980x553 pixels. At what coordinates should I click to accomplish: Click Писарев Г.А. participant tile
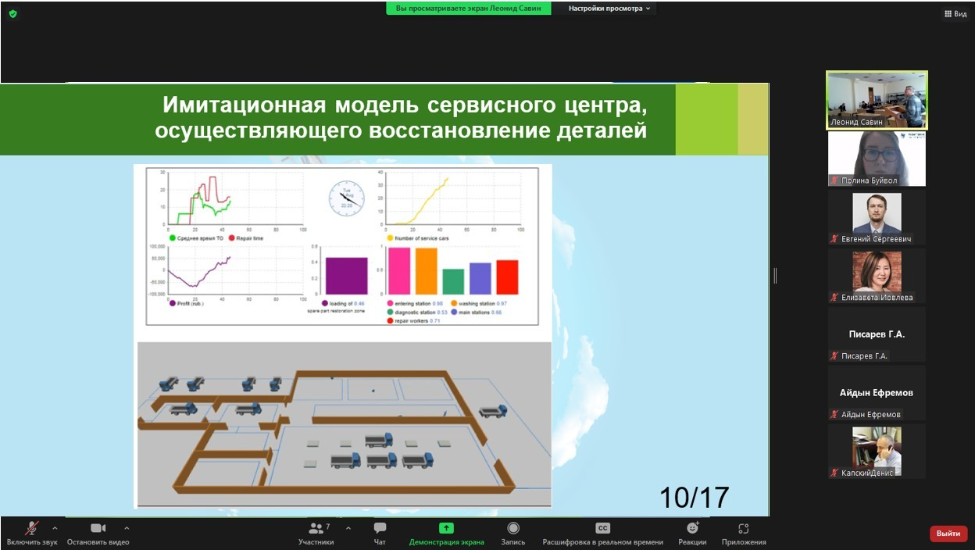click(x=876, y=335)
